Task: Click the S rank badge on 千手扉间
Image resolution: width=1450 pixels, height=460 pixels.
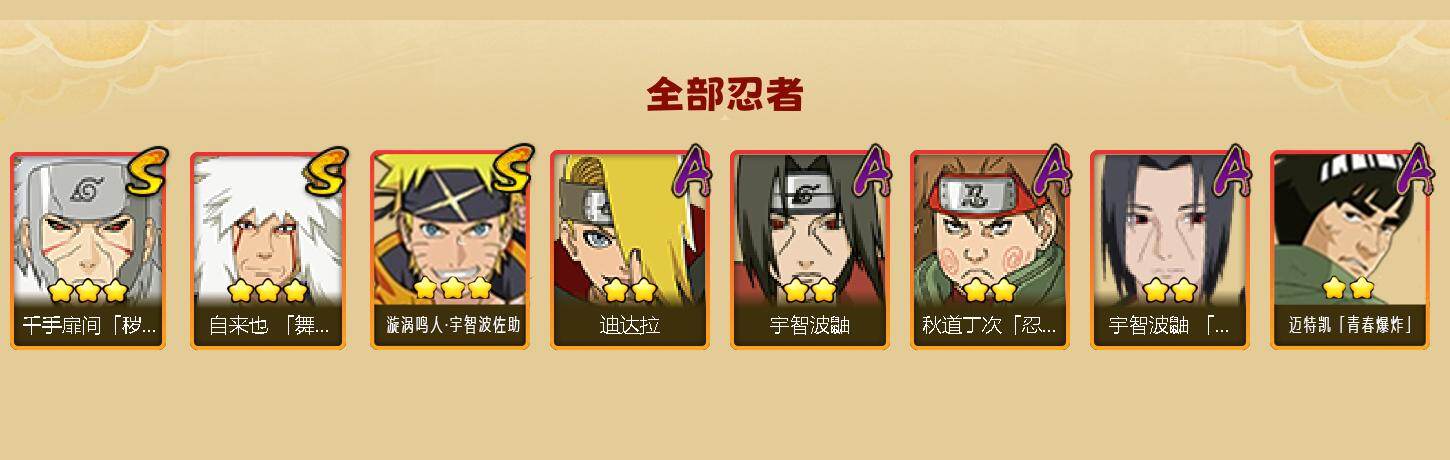Action: click(x=145, y=170)
